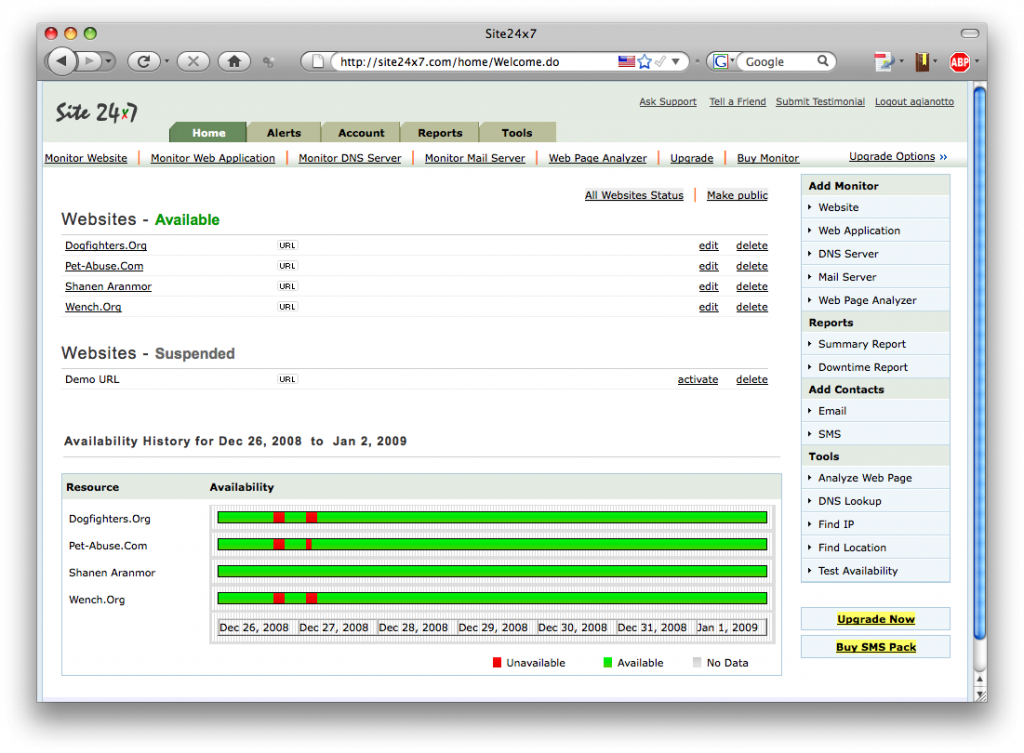Click the notepad pencil toolbar icon
1024x753 pixels.
884,61
